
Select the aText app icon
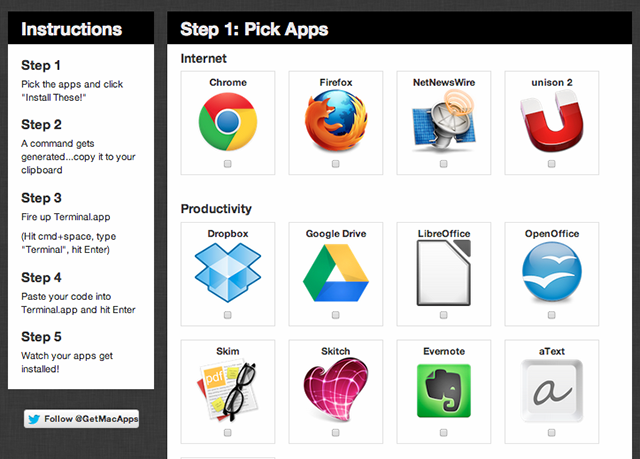click(551, 390)
